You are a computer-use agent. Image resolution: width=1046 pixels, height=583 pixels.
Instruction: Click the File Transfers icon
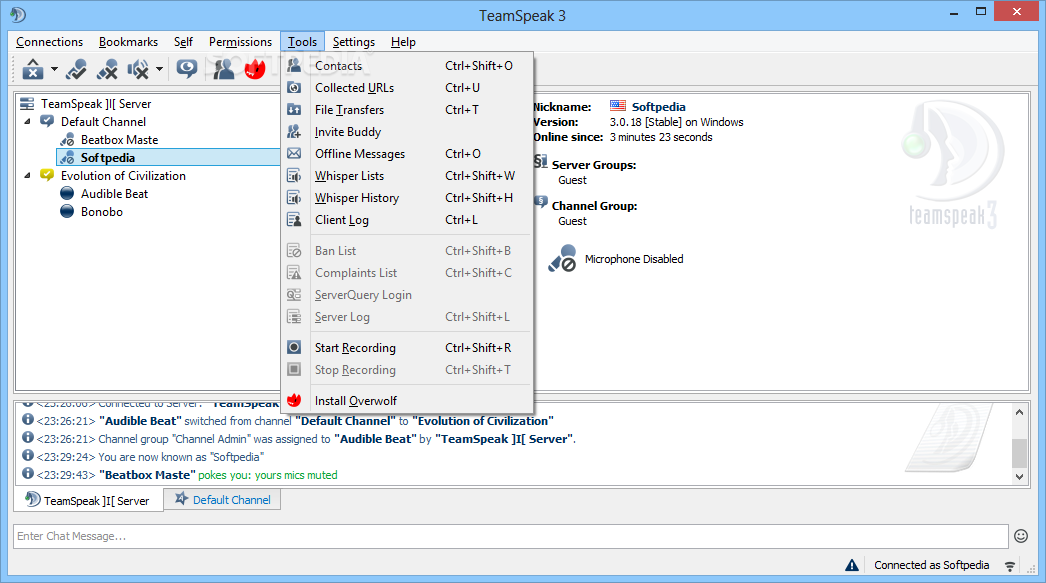click(294, 109)
